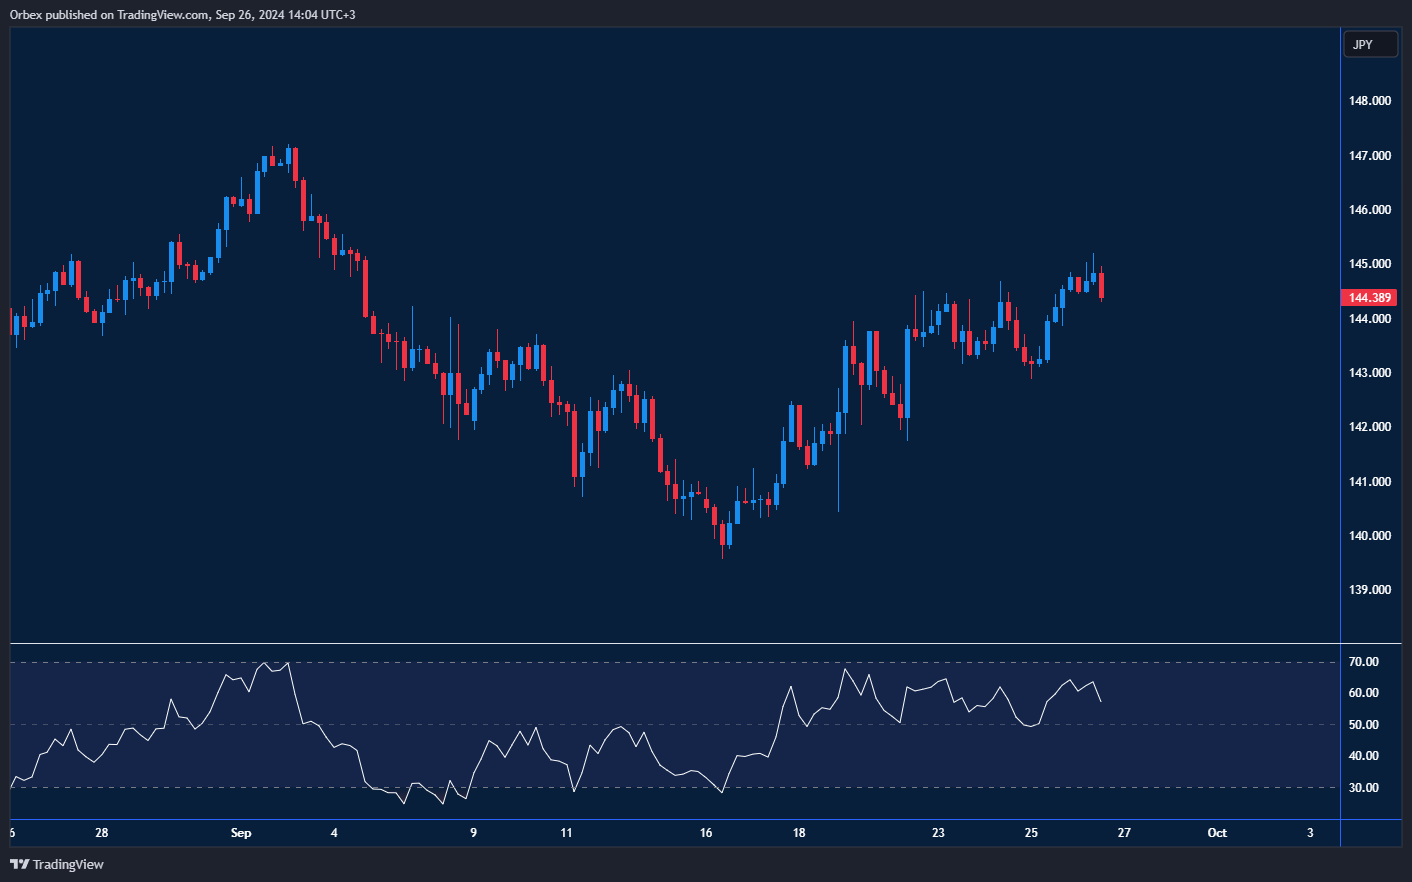This screenshot has height=882, width=1412.
Task: Open the JPY currency selector
Action: (1369, 45)
